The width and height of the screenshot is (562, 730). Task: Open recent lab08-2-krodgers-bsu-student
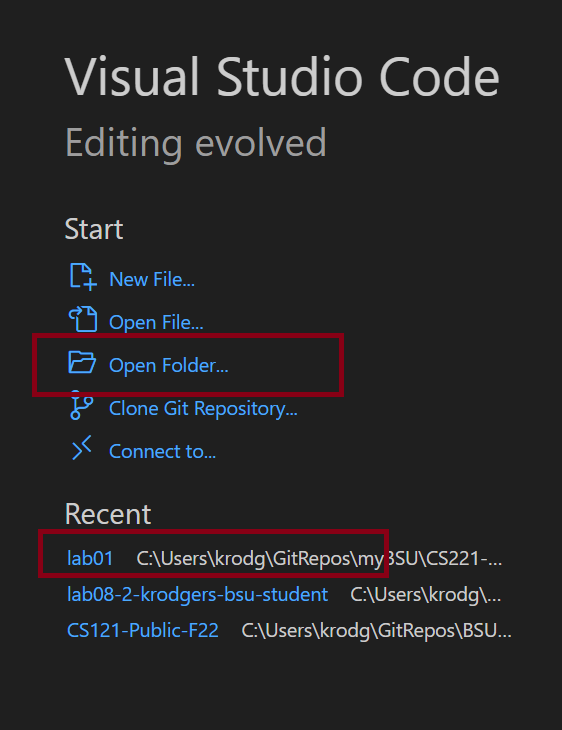coord(197,595)
